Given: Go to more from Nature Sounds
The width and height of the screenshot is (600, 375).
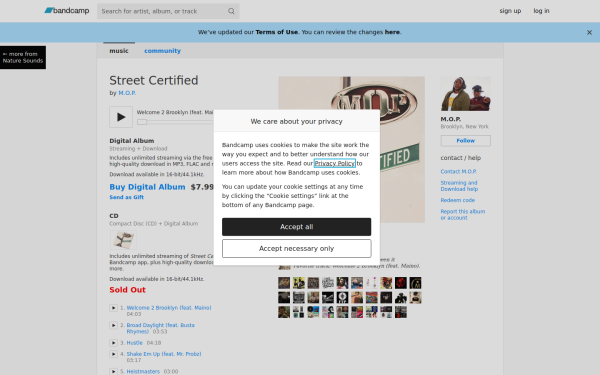Looking at the screenshot, I should (x=23, y=57).
